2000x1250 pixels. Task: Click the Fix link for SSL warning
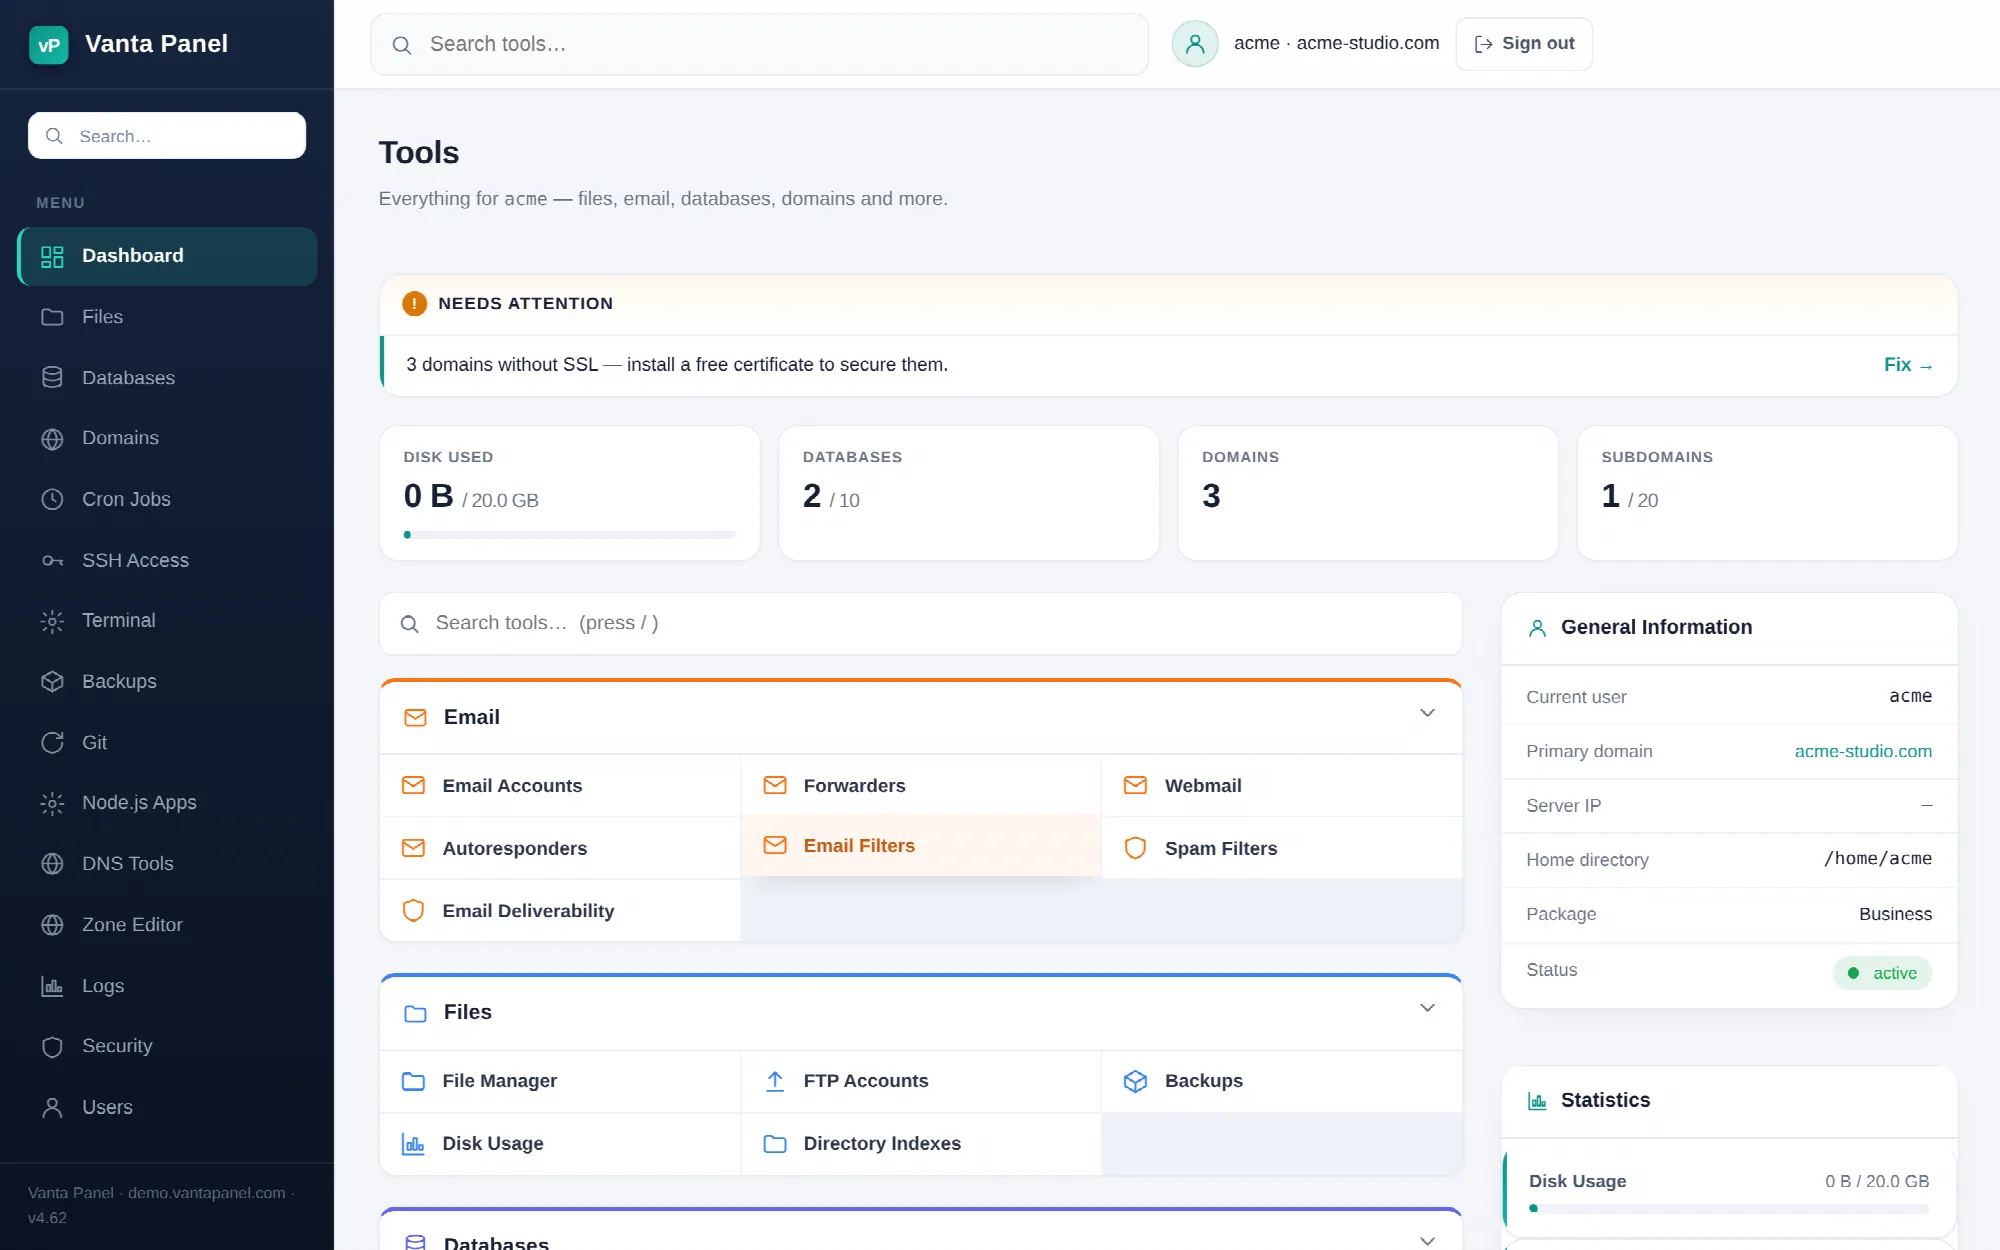(x=1908, y=365)
